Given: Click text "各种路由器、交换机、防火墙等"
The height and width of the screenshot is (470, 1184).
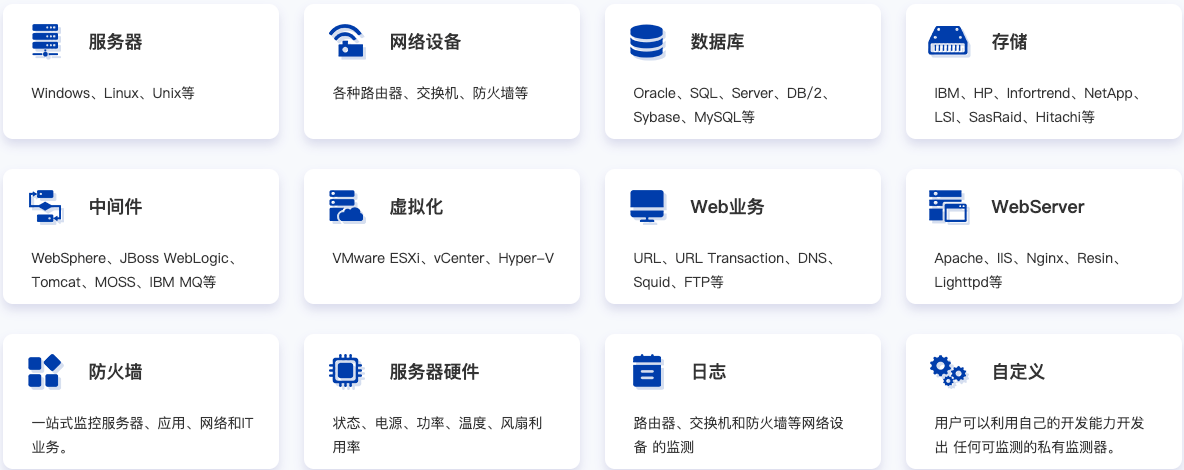Looking at the screenshot, I should (430, 94).
